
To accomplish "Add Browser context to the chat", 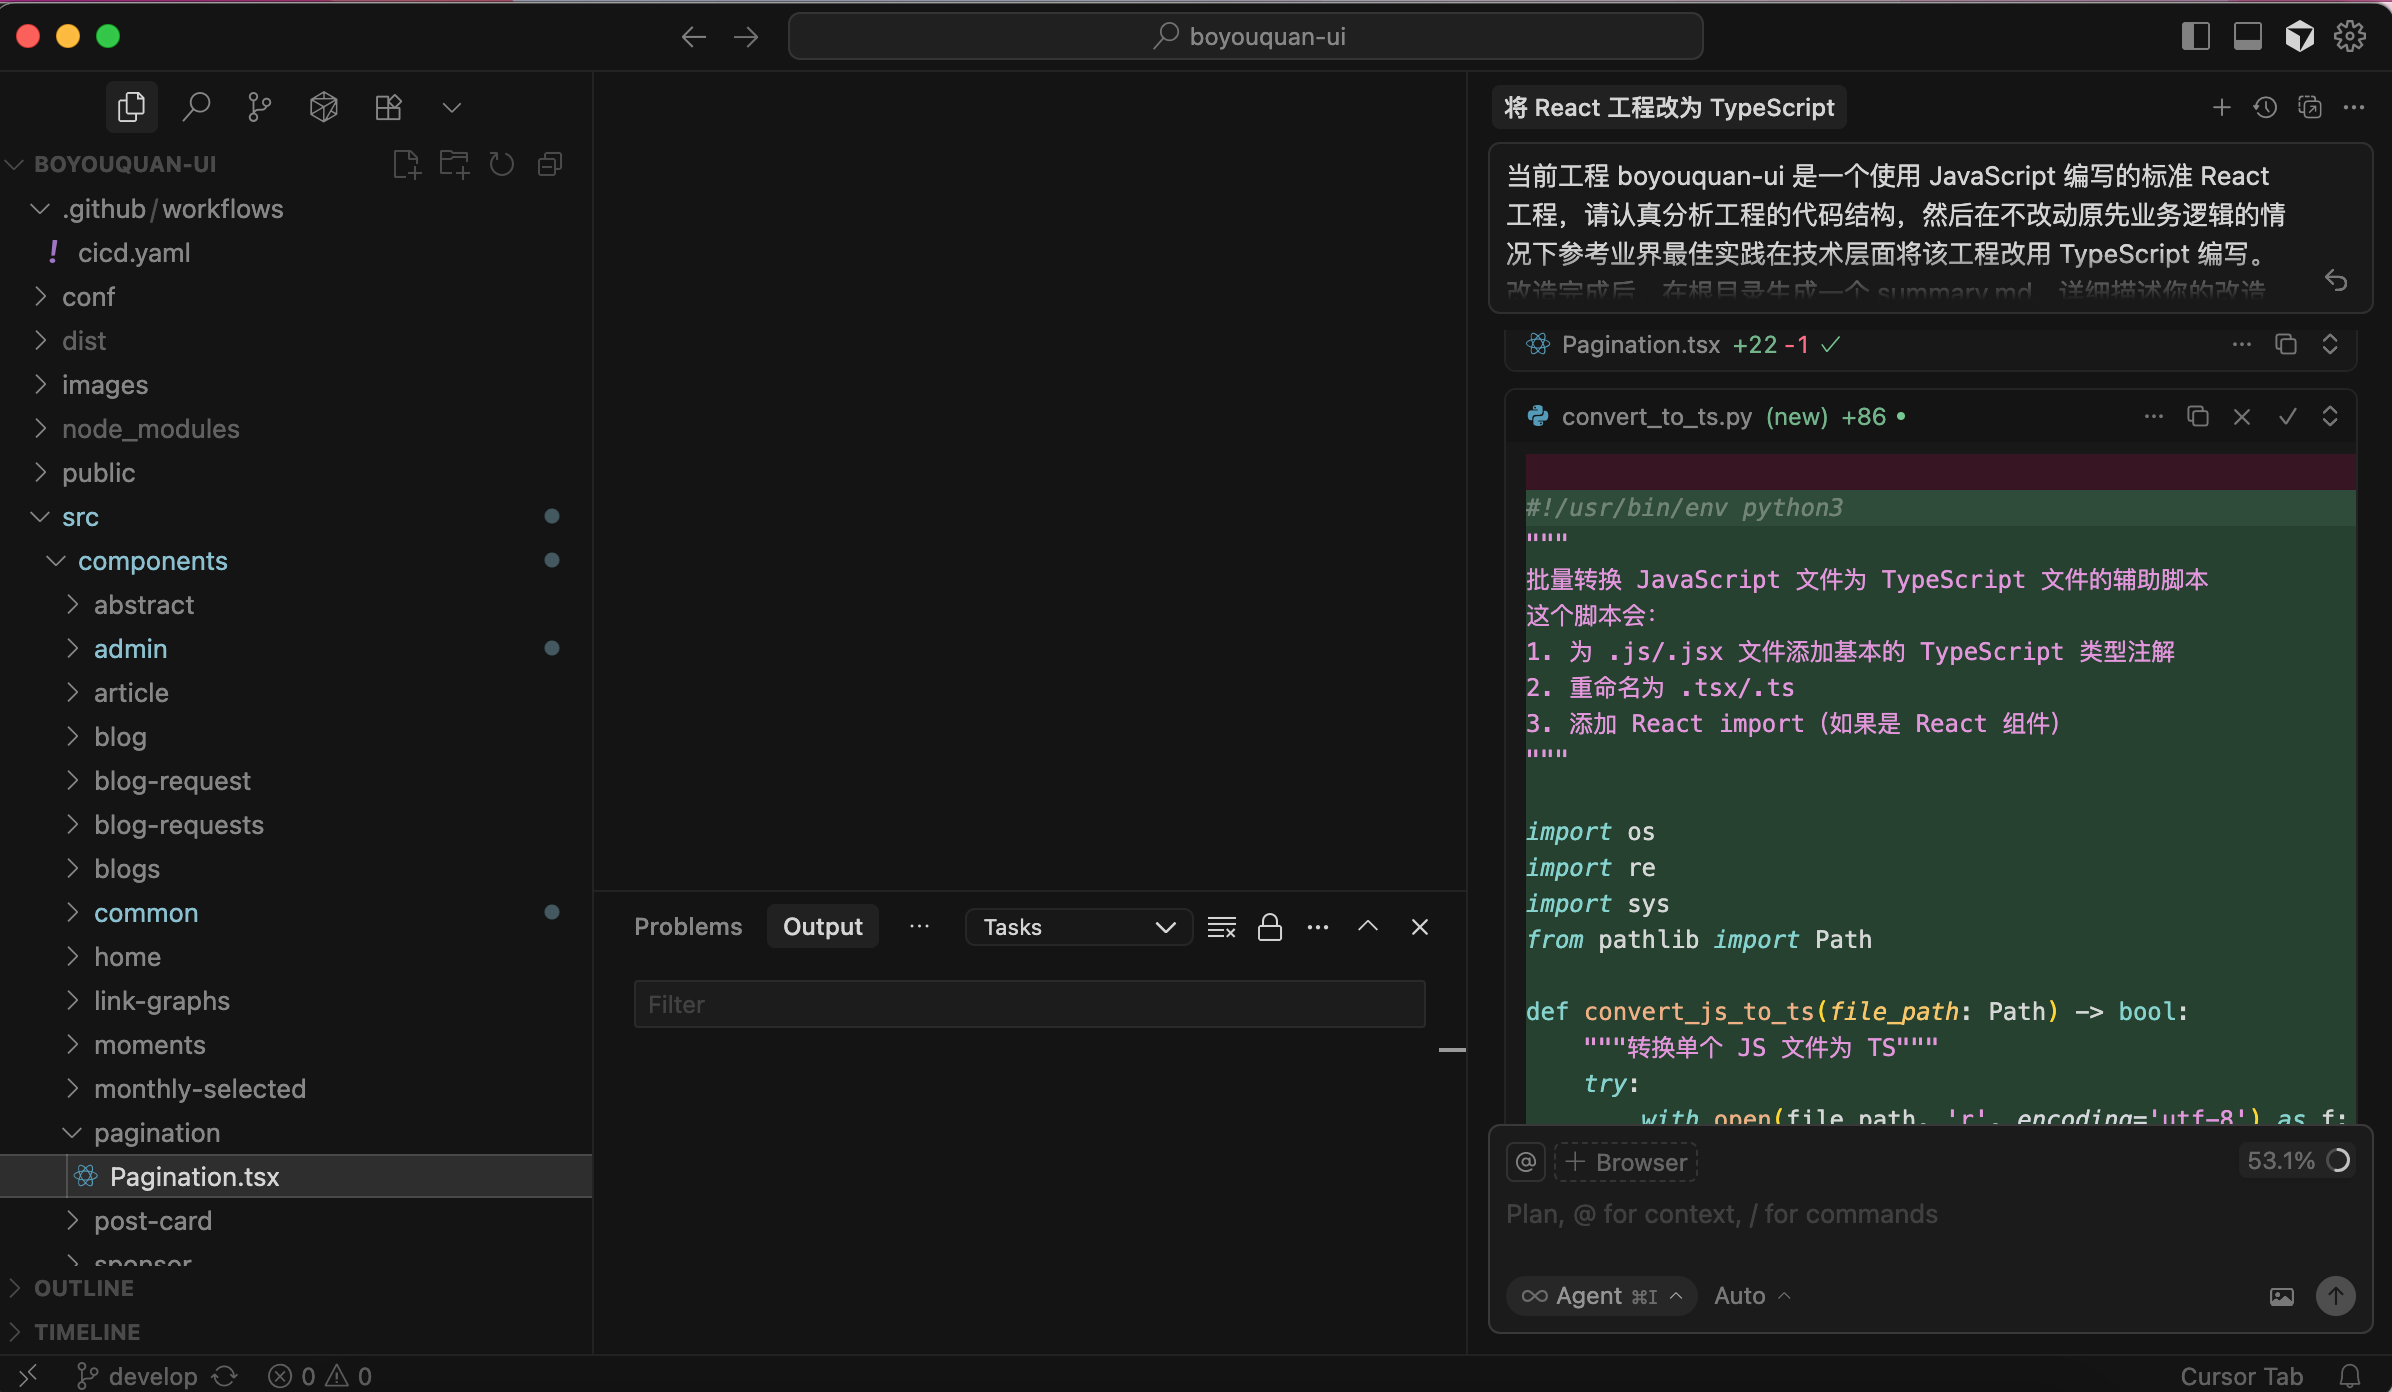I will tap(1625, 1161).
